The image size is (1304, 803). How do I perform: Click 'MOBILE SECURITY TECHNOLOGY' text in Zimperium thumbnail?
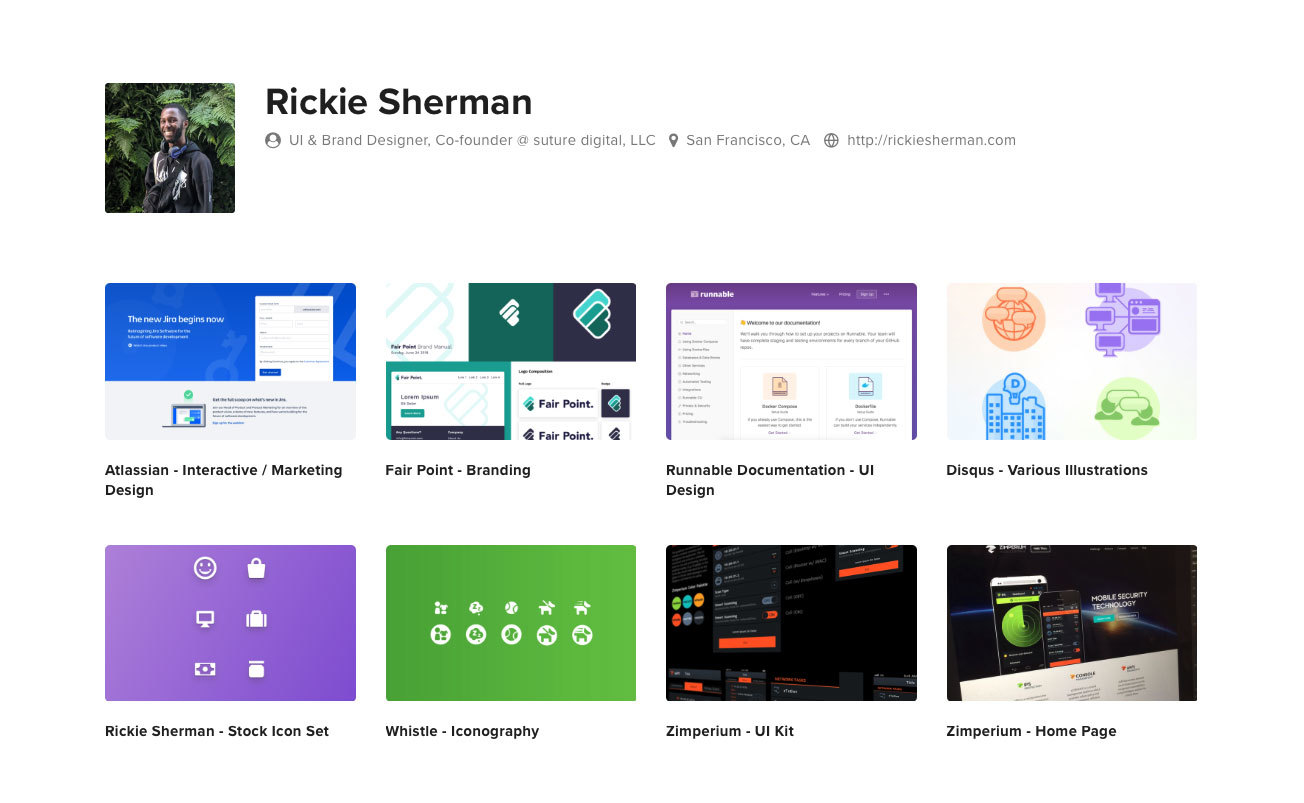click(1120, 601)
